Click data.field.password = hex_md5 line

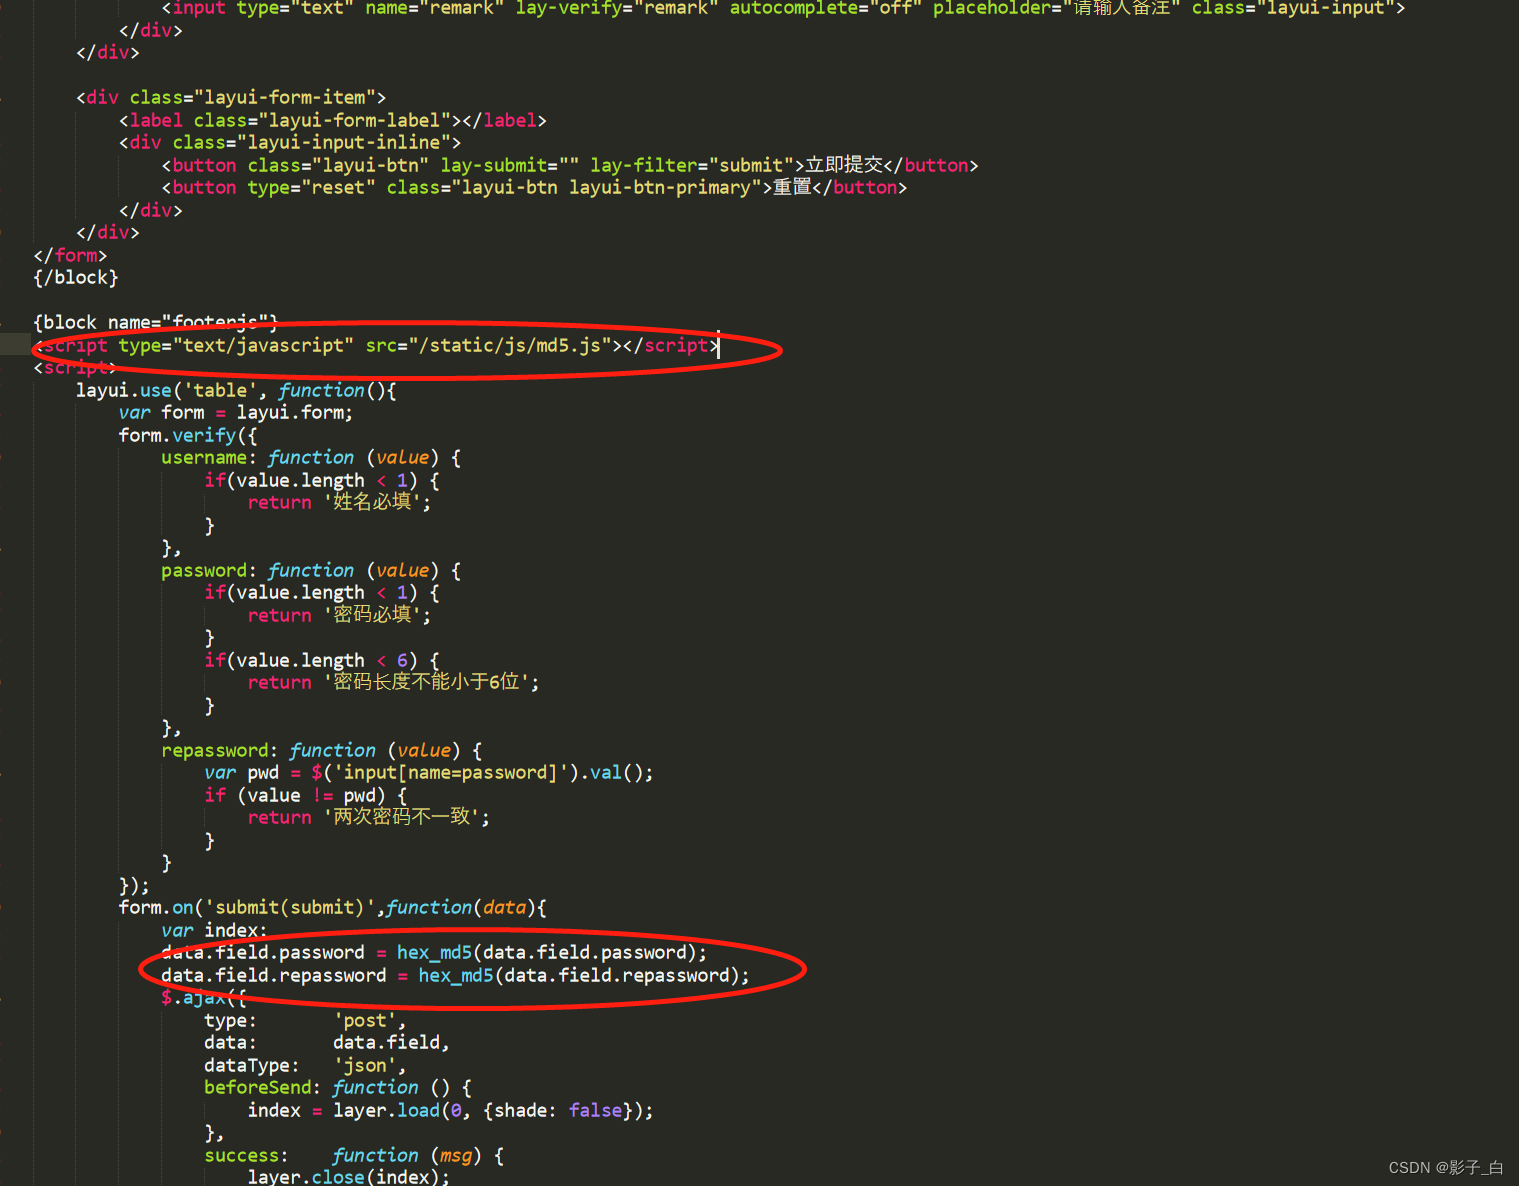click(434, 952)
